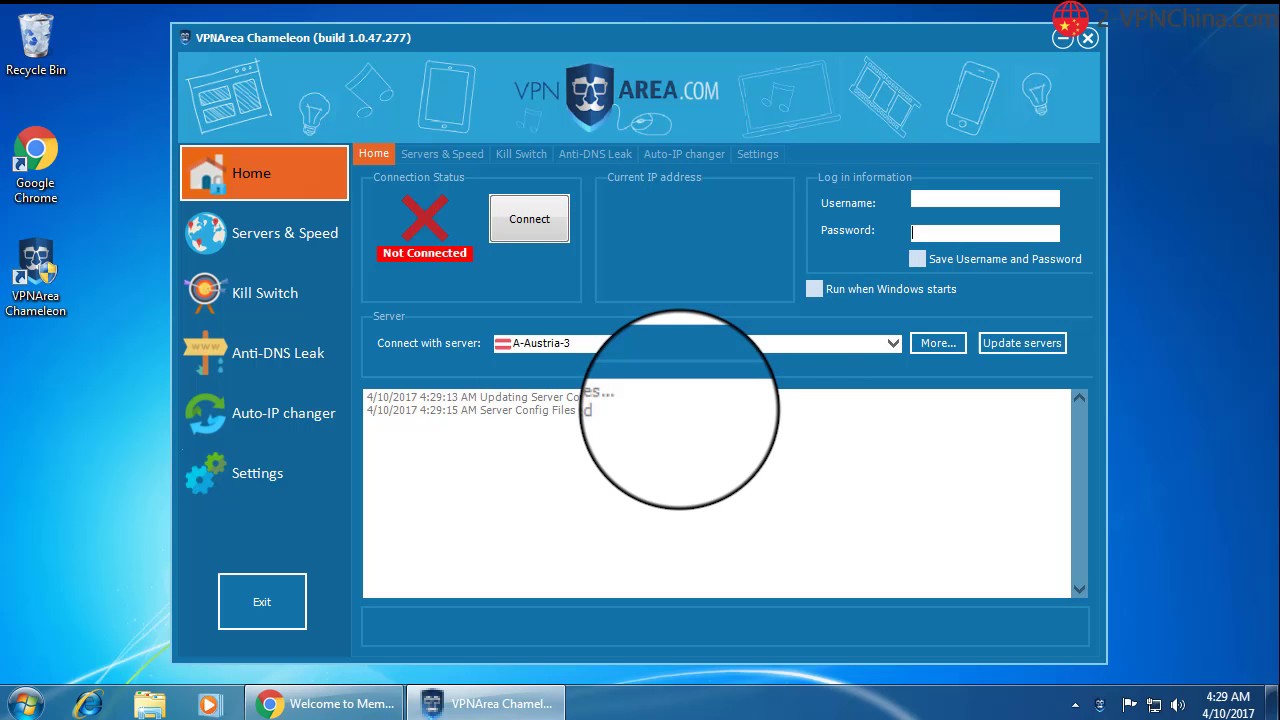Image resolution: width=1280 pixels, height=720 pixels.
Task: Switch to the Home tab
Action: 374,154
